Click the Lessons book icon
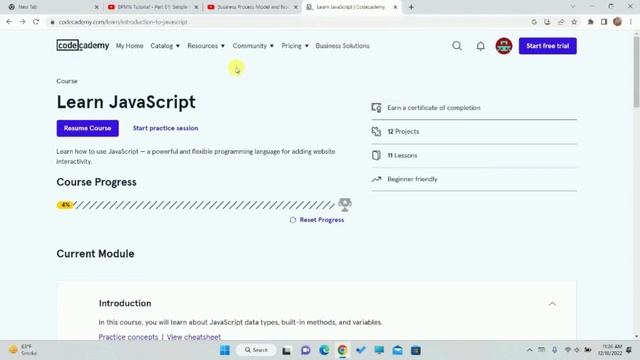 pyautogui.click(x=376, y=156)
